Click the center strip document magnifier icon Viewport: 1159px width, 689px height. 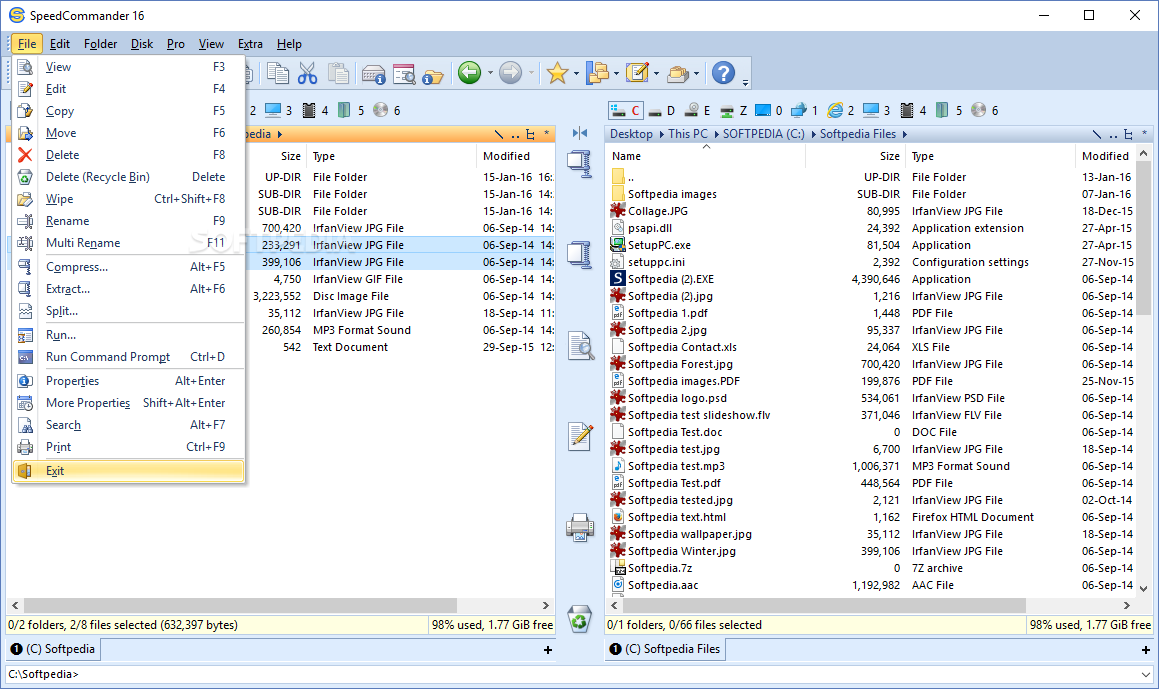580,346
